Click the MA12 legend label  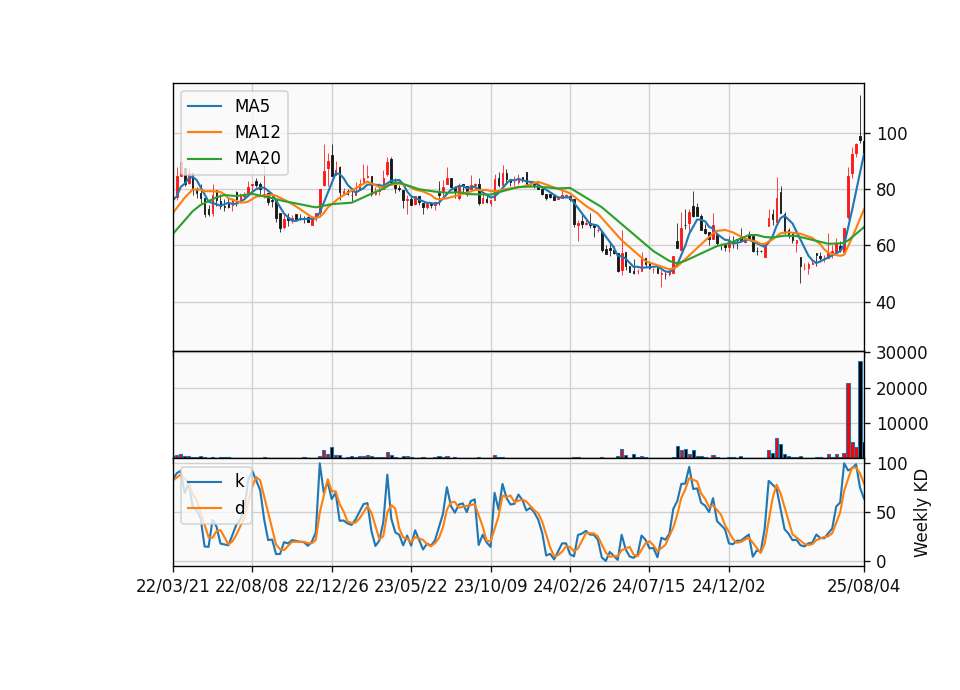tap(257, 132)
